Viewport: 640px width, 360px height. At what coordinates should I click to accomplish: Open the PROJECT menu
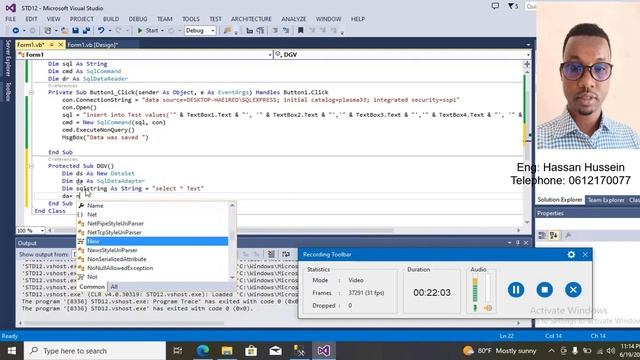pyautogui.click(x=82, y=19)
